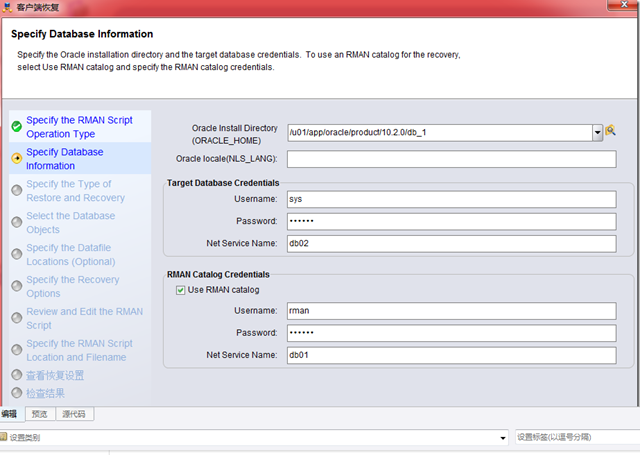Click the Oracle locale (NLS_LANG) field

click(x=451, y=159)
